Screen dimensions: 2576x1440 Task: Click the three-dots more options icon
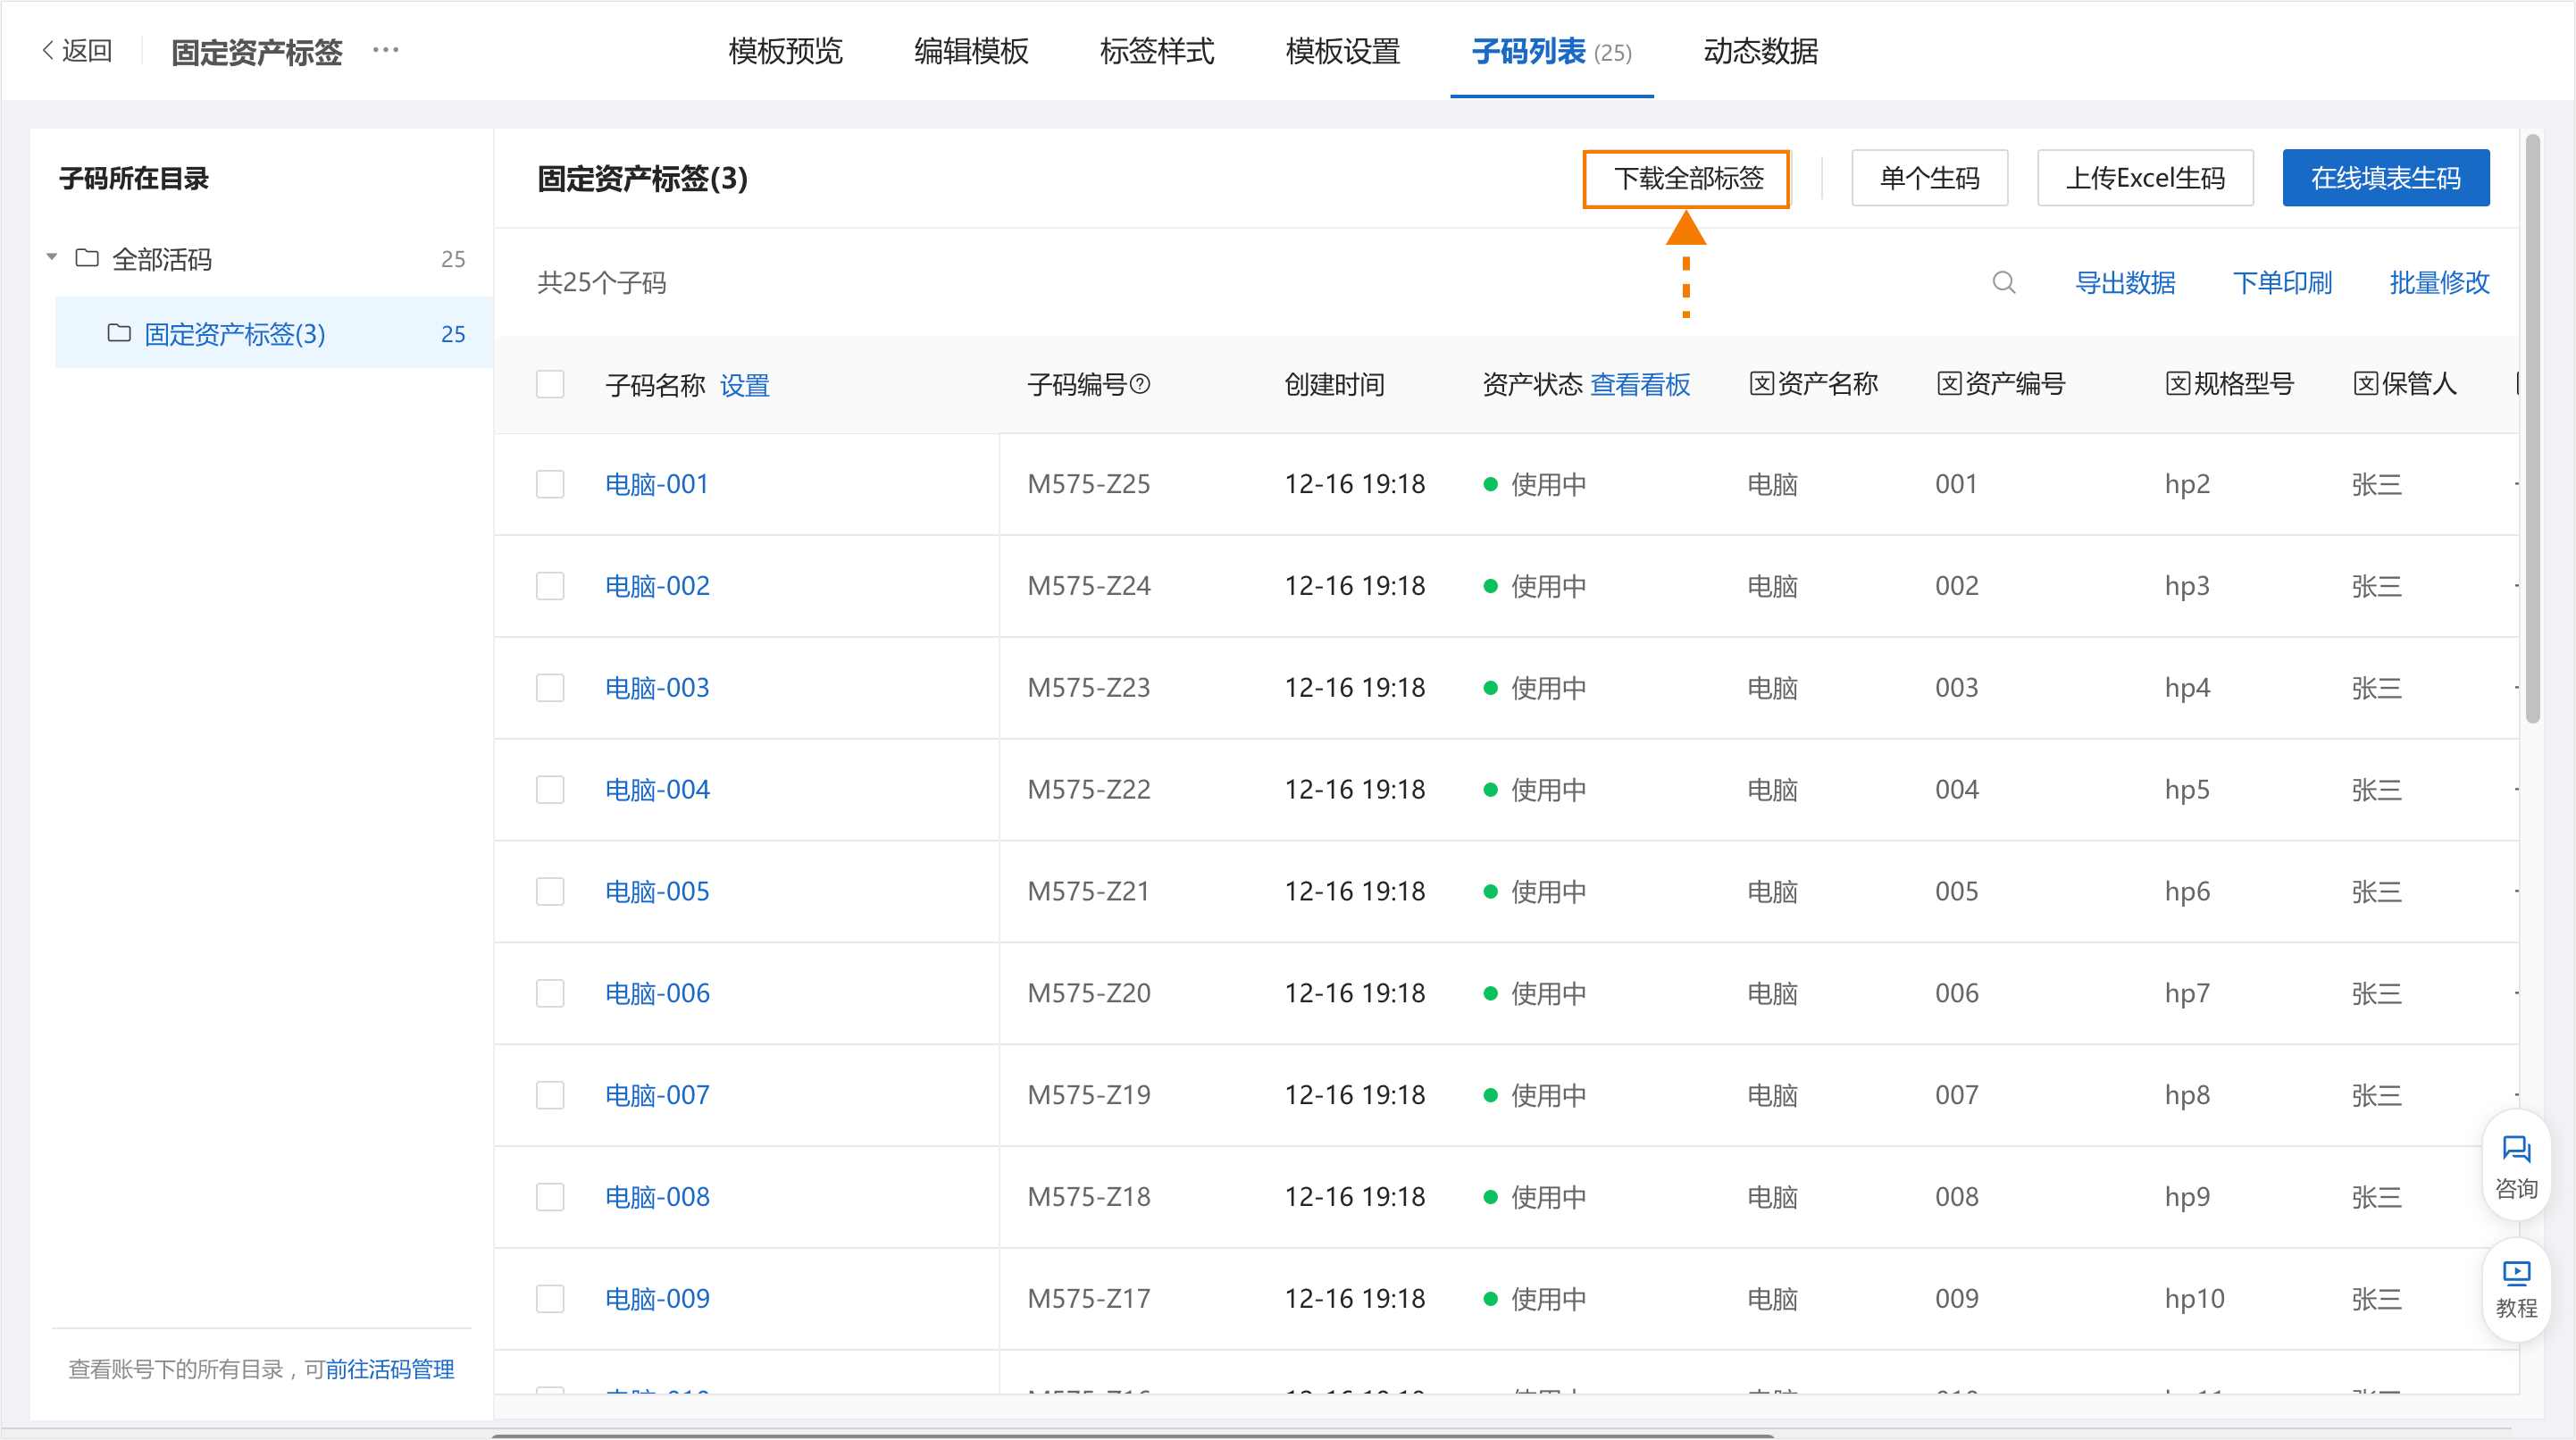click(x=386, y=50)
